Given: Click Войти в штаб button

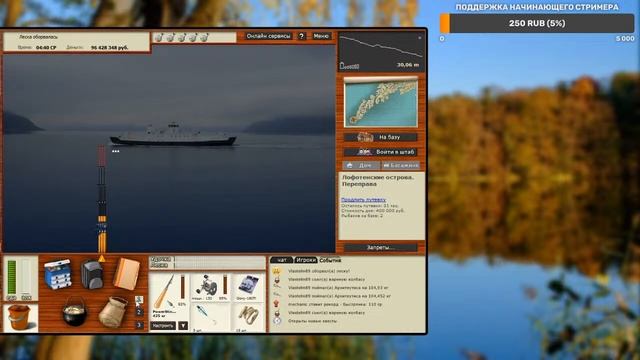Looking at the screenshot, I should [380, 152].
